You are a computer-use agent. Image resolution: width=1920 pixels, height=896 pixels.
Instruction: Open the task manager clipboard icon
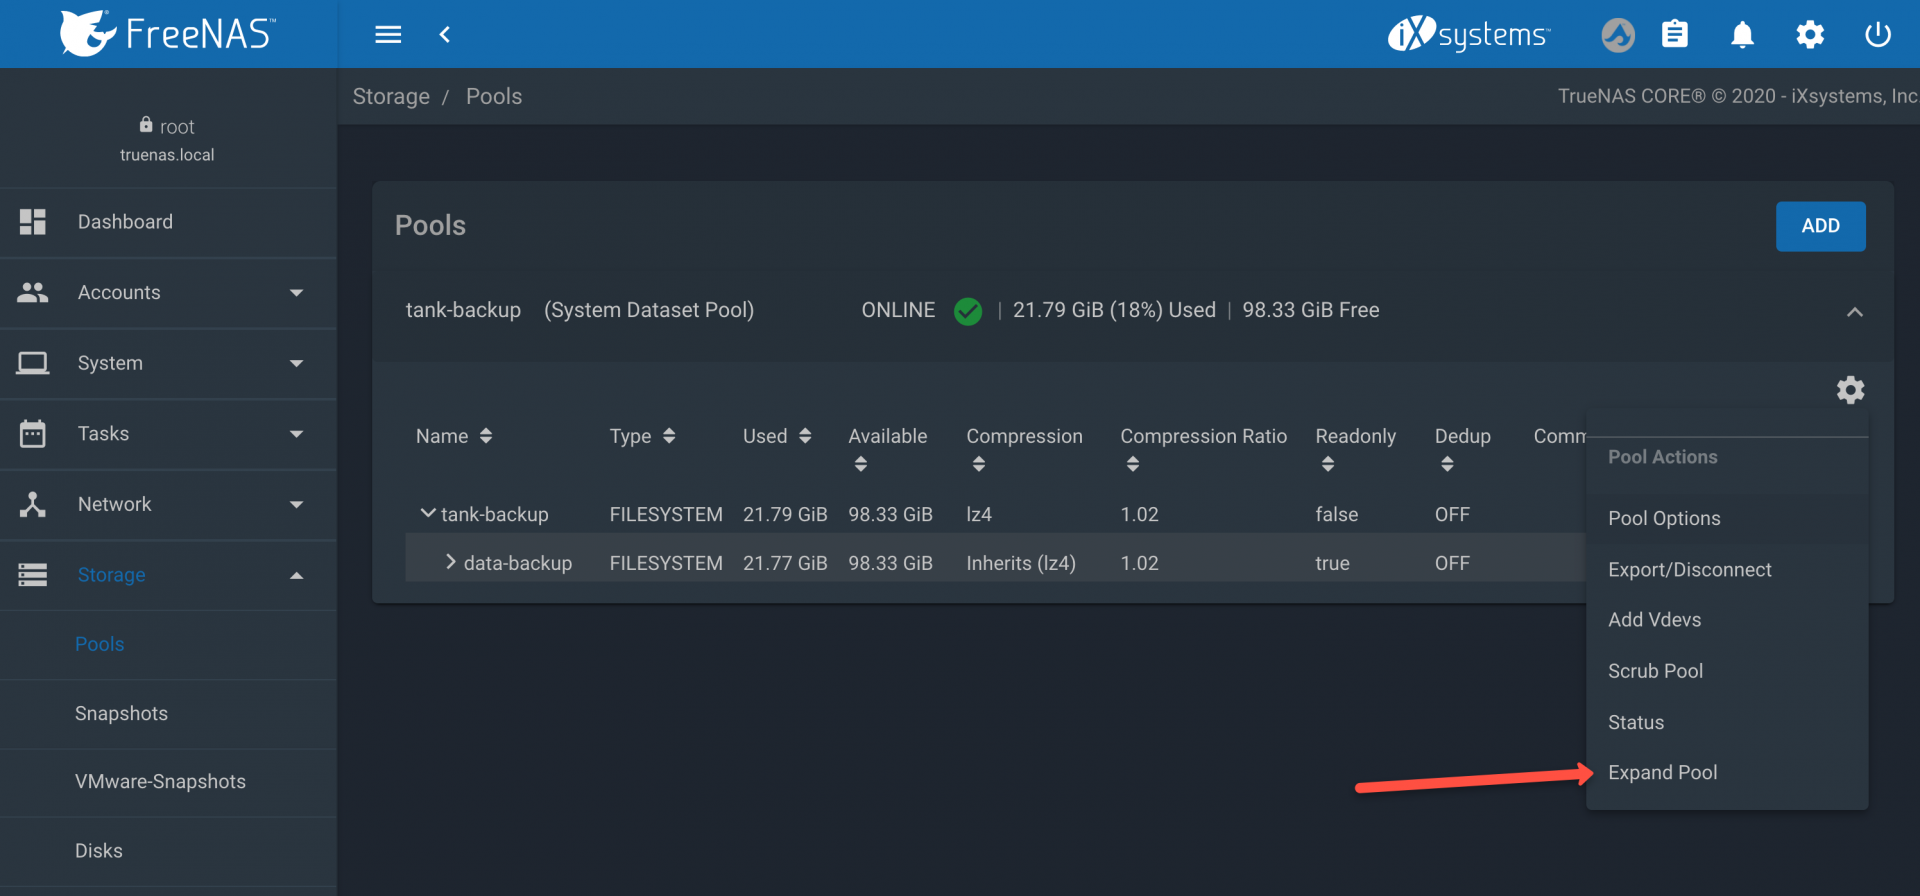coord(1675,35)
